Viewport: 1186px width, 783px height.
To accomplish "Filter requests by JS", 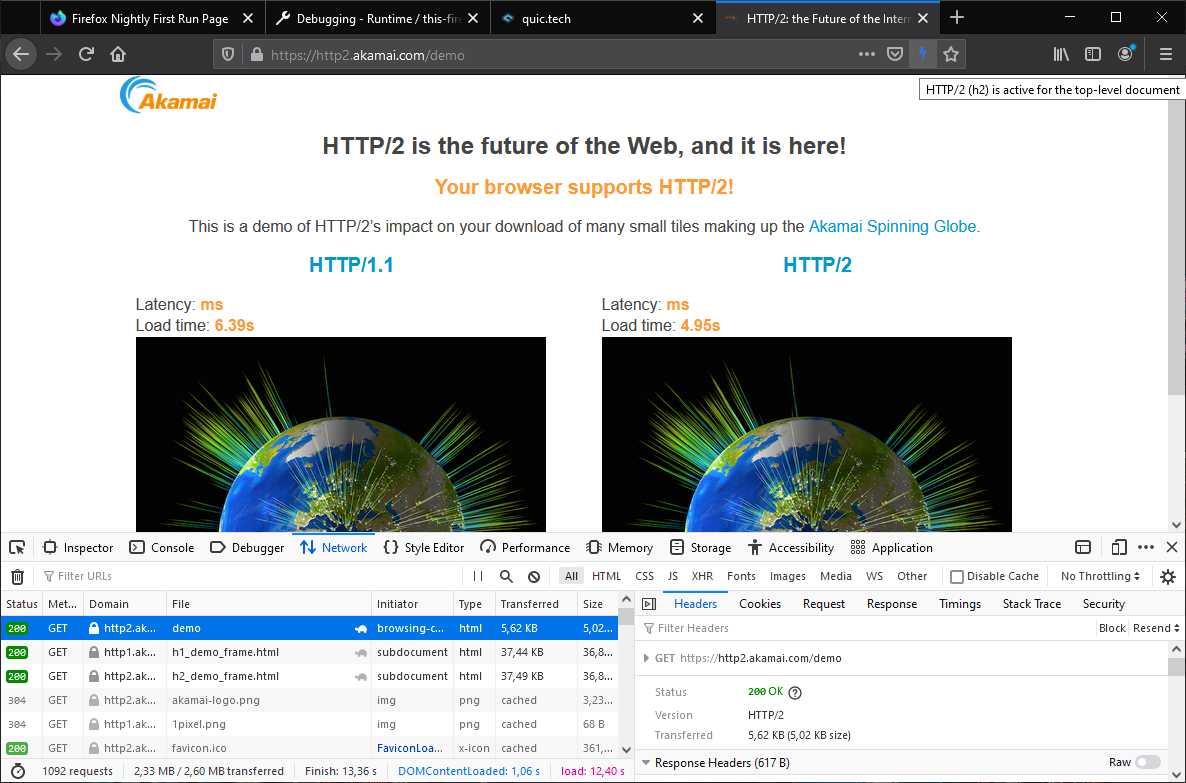I will pyautogui.click(x=672, y=576).
